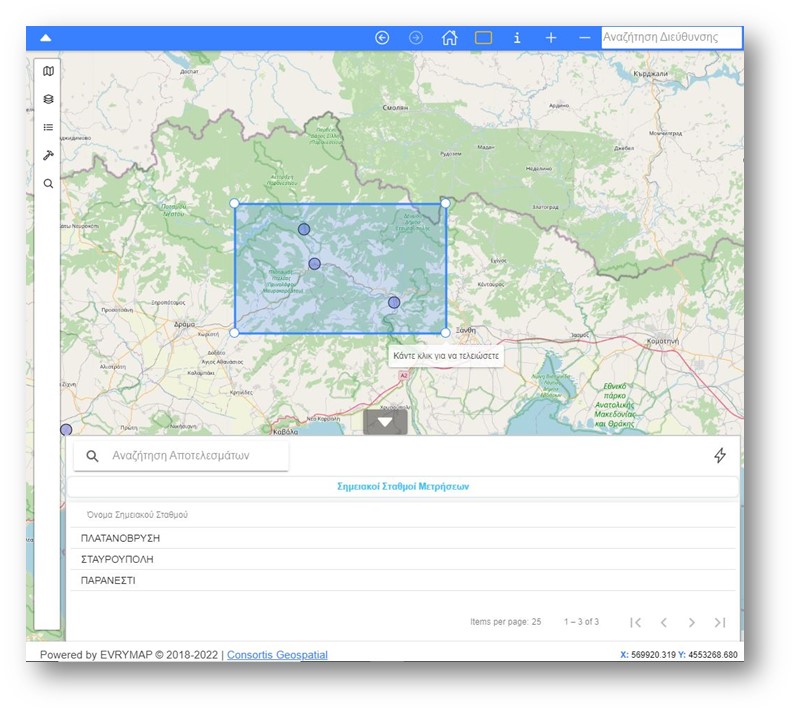Open the Consortis Geospatial link

[277, 655]
